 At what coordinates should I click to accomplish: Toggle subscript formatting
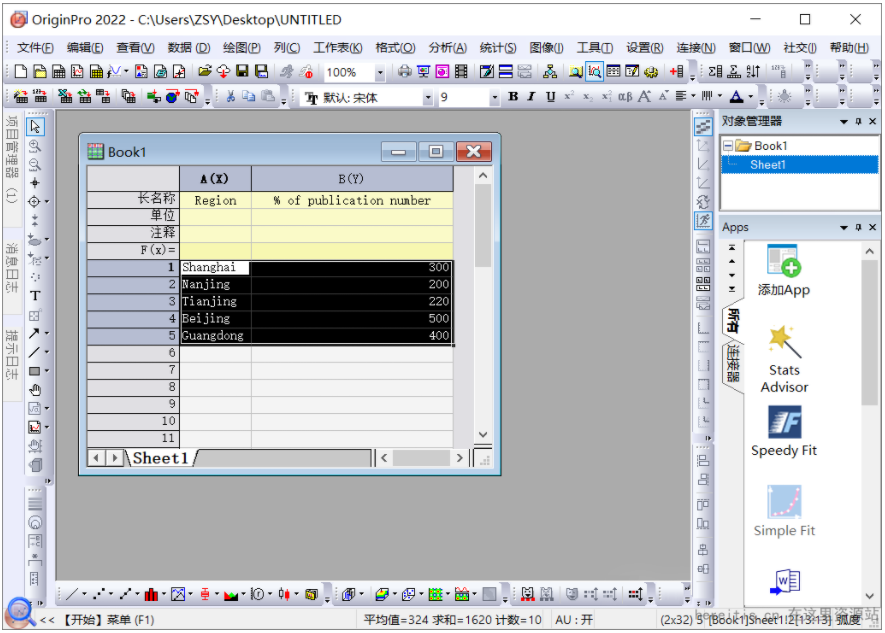[588, 96]
